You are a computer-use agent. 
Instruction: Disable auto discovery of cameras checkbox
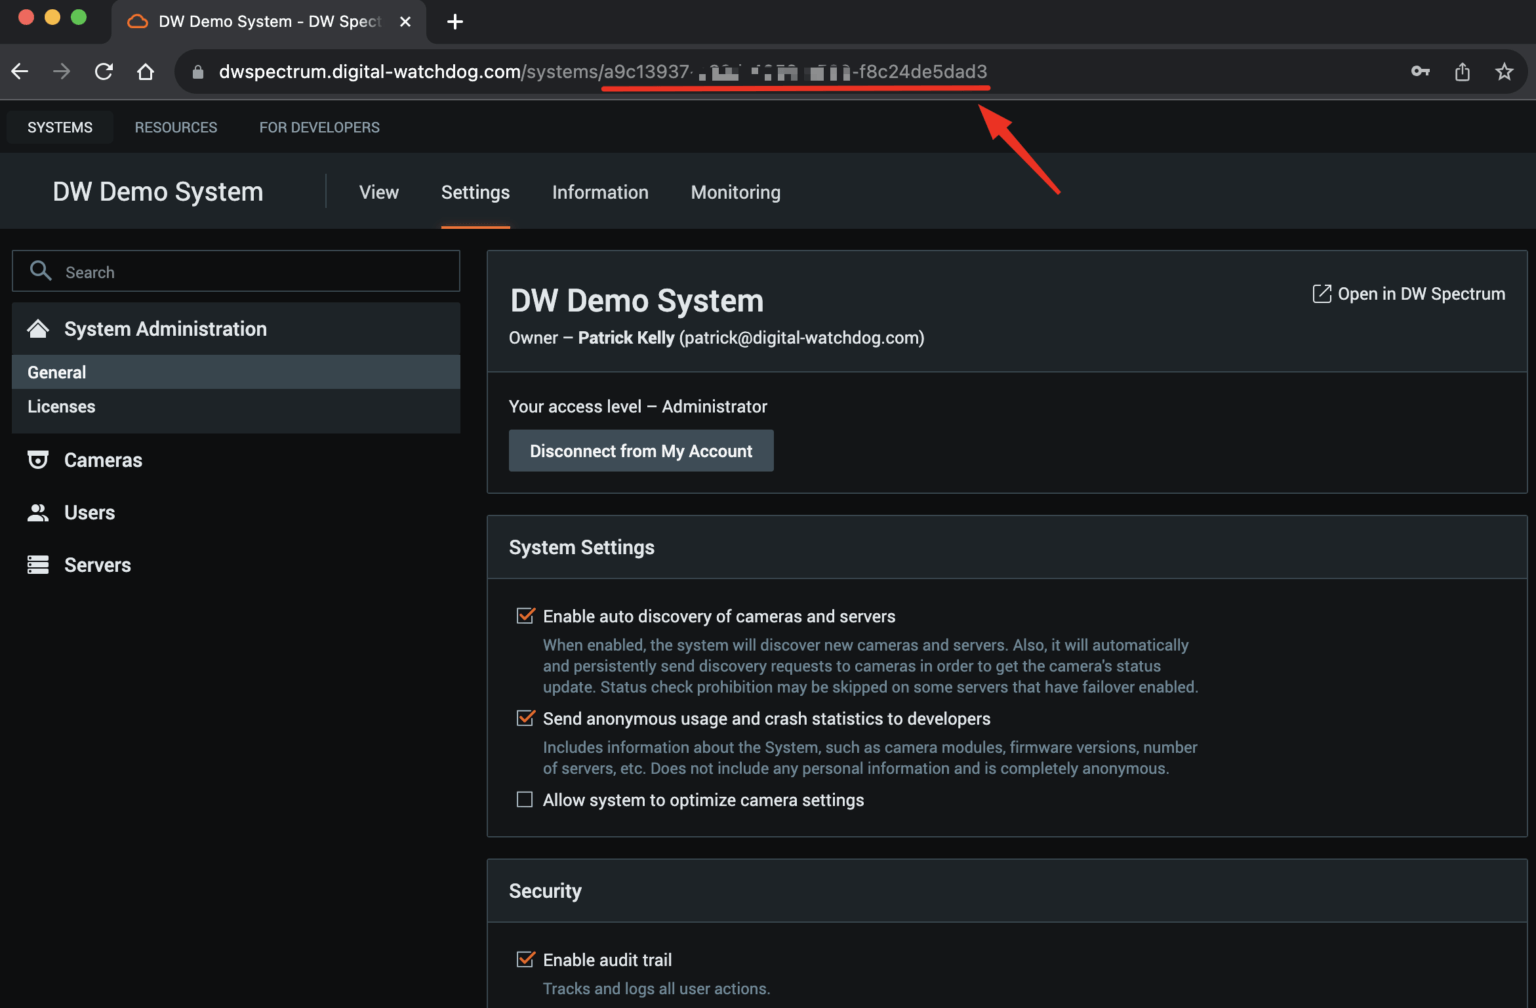coord(525,616)
